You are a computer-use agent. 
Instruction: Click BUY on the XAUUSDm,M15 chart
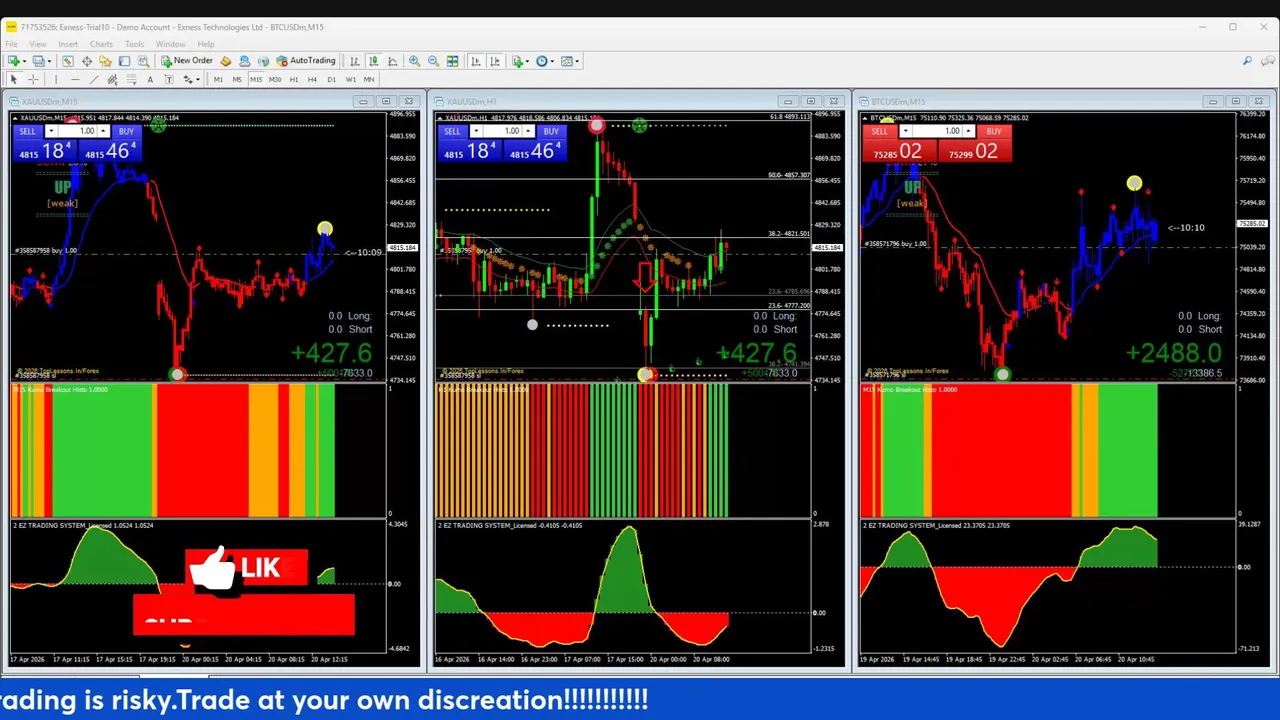(126, 131)
